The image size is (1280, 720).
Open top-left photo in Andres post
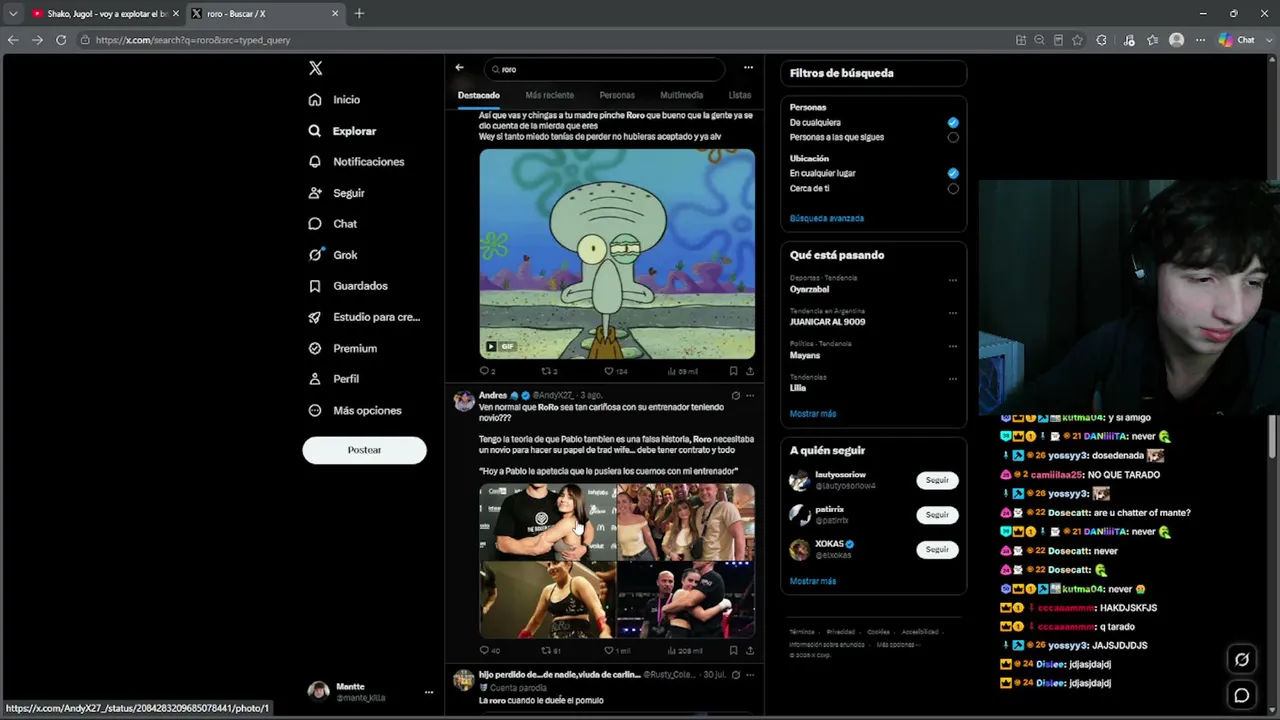point(547,522)
